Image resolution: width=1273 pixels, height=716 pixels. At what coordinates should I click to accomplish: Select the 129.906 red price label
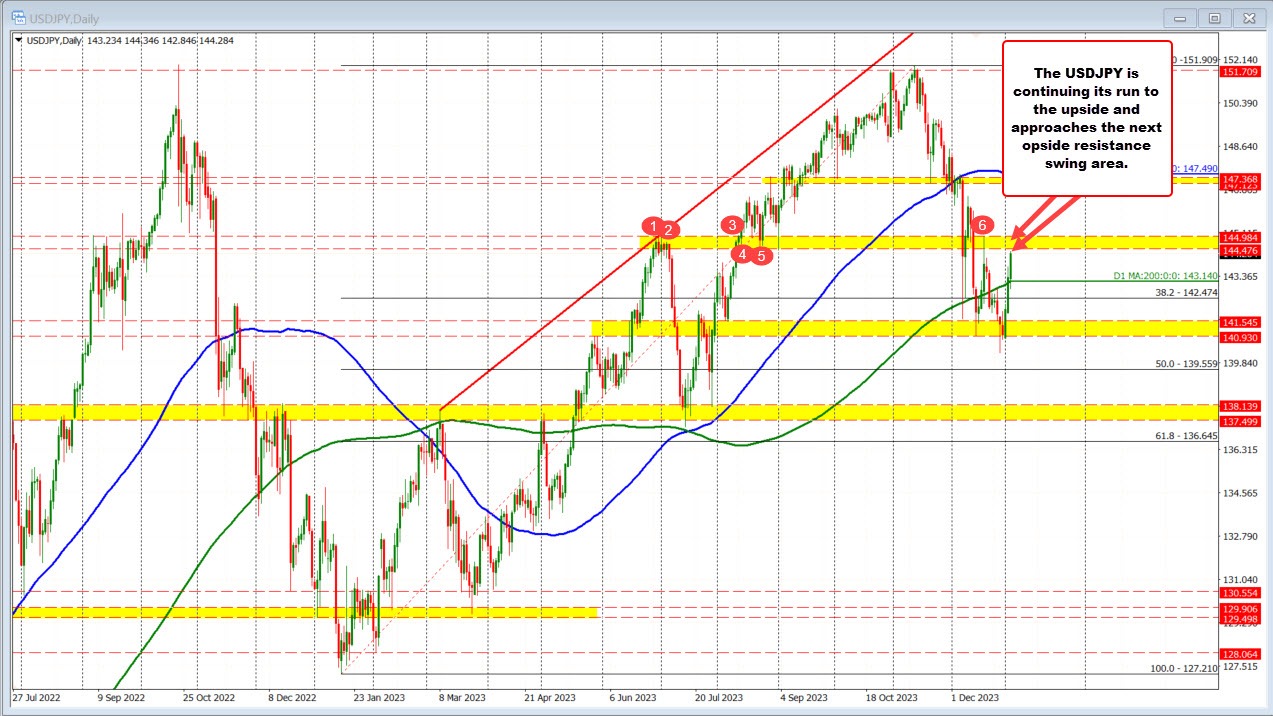pos(1239,608)
